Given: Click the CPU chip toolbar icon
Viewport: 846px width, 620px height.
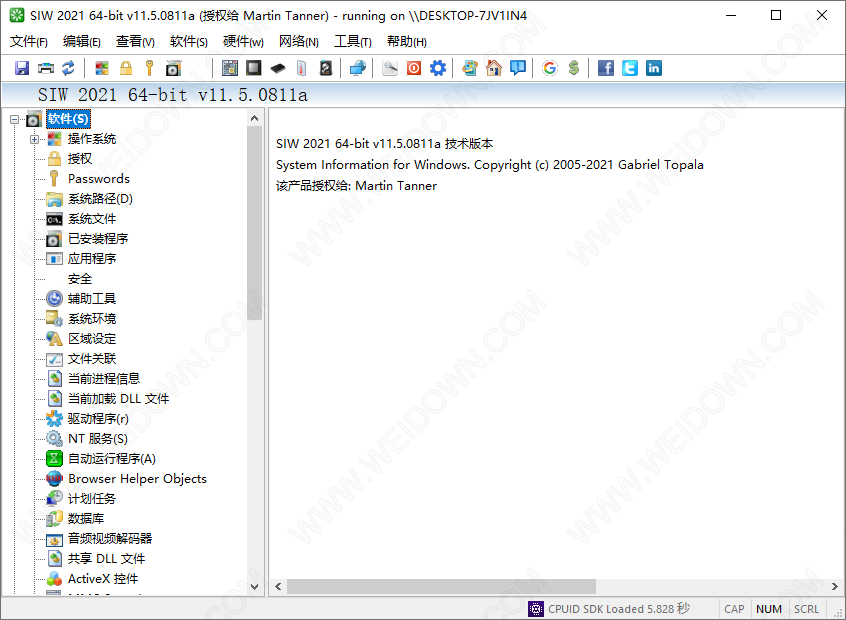Looking at the screenshot, I should point(254,68).
